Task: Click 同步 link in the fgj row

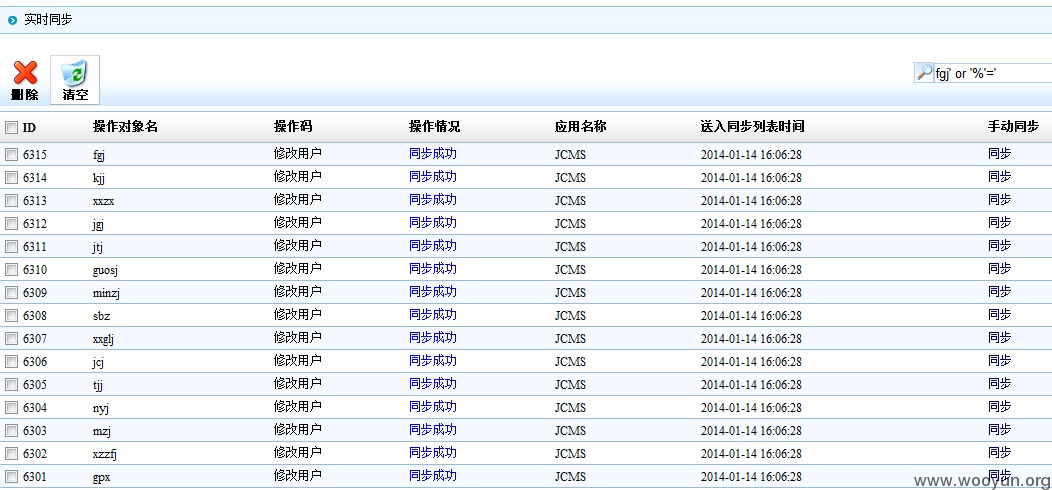Action: point(999,154)
